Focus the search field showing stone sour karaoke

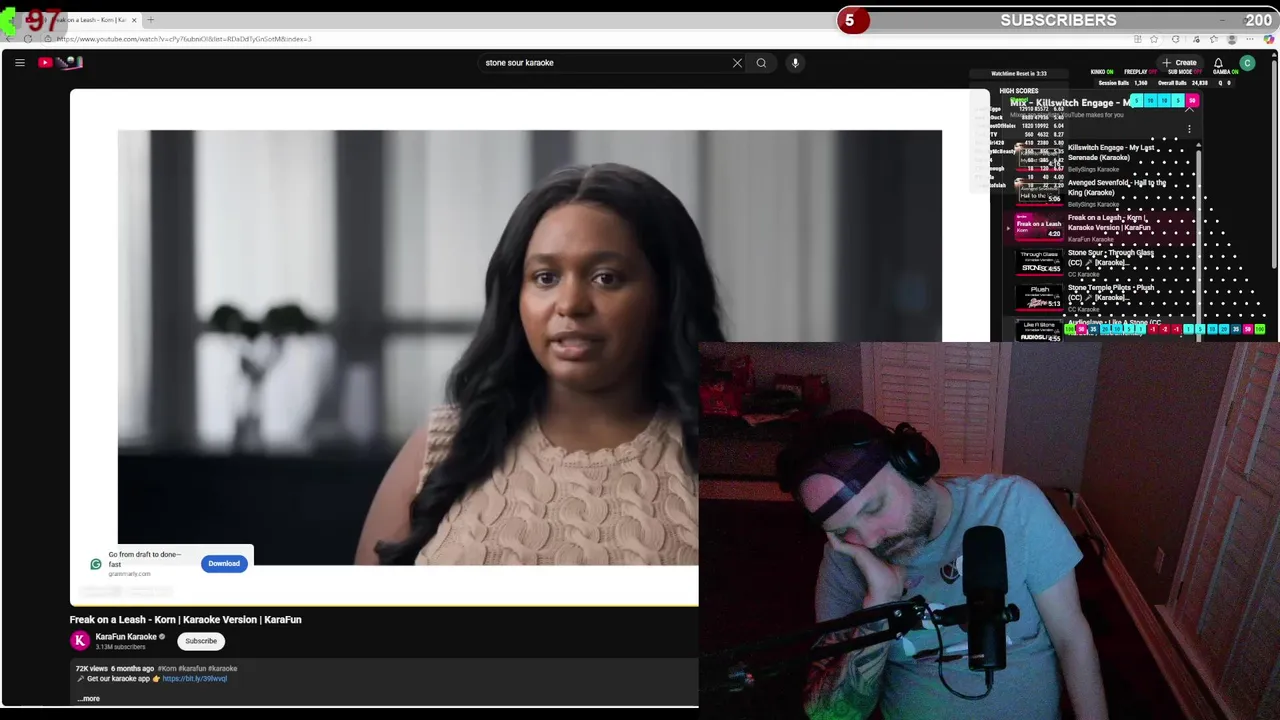pos(605,63)
